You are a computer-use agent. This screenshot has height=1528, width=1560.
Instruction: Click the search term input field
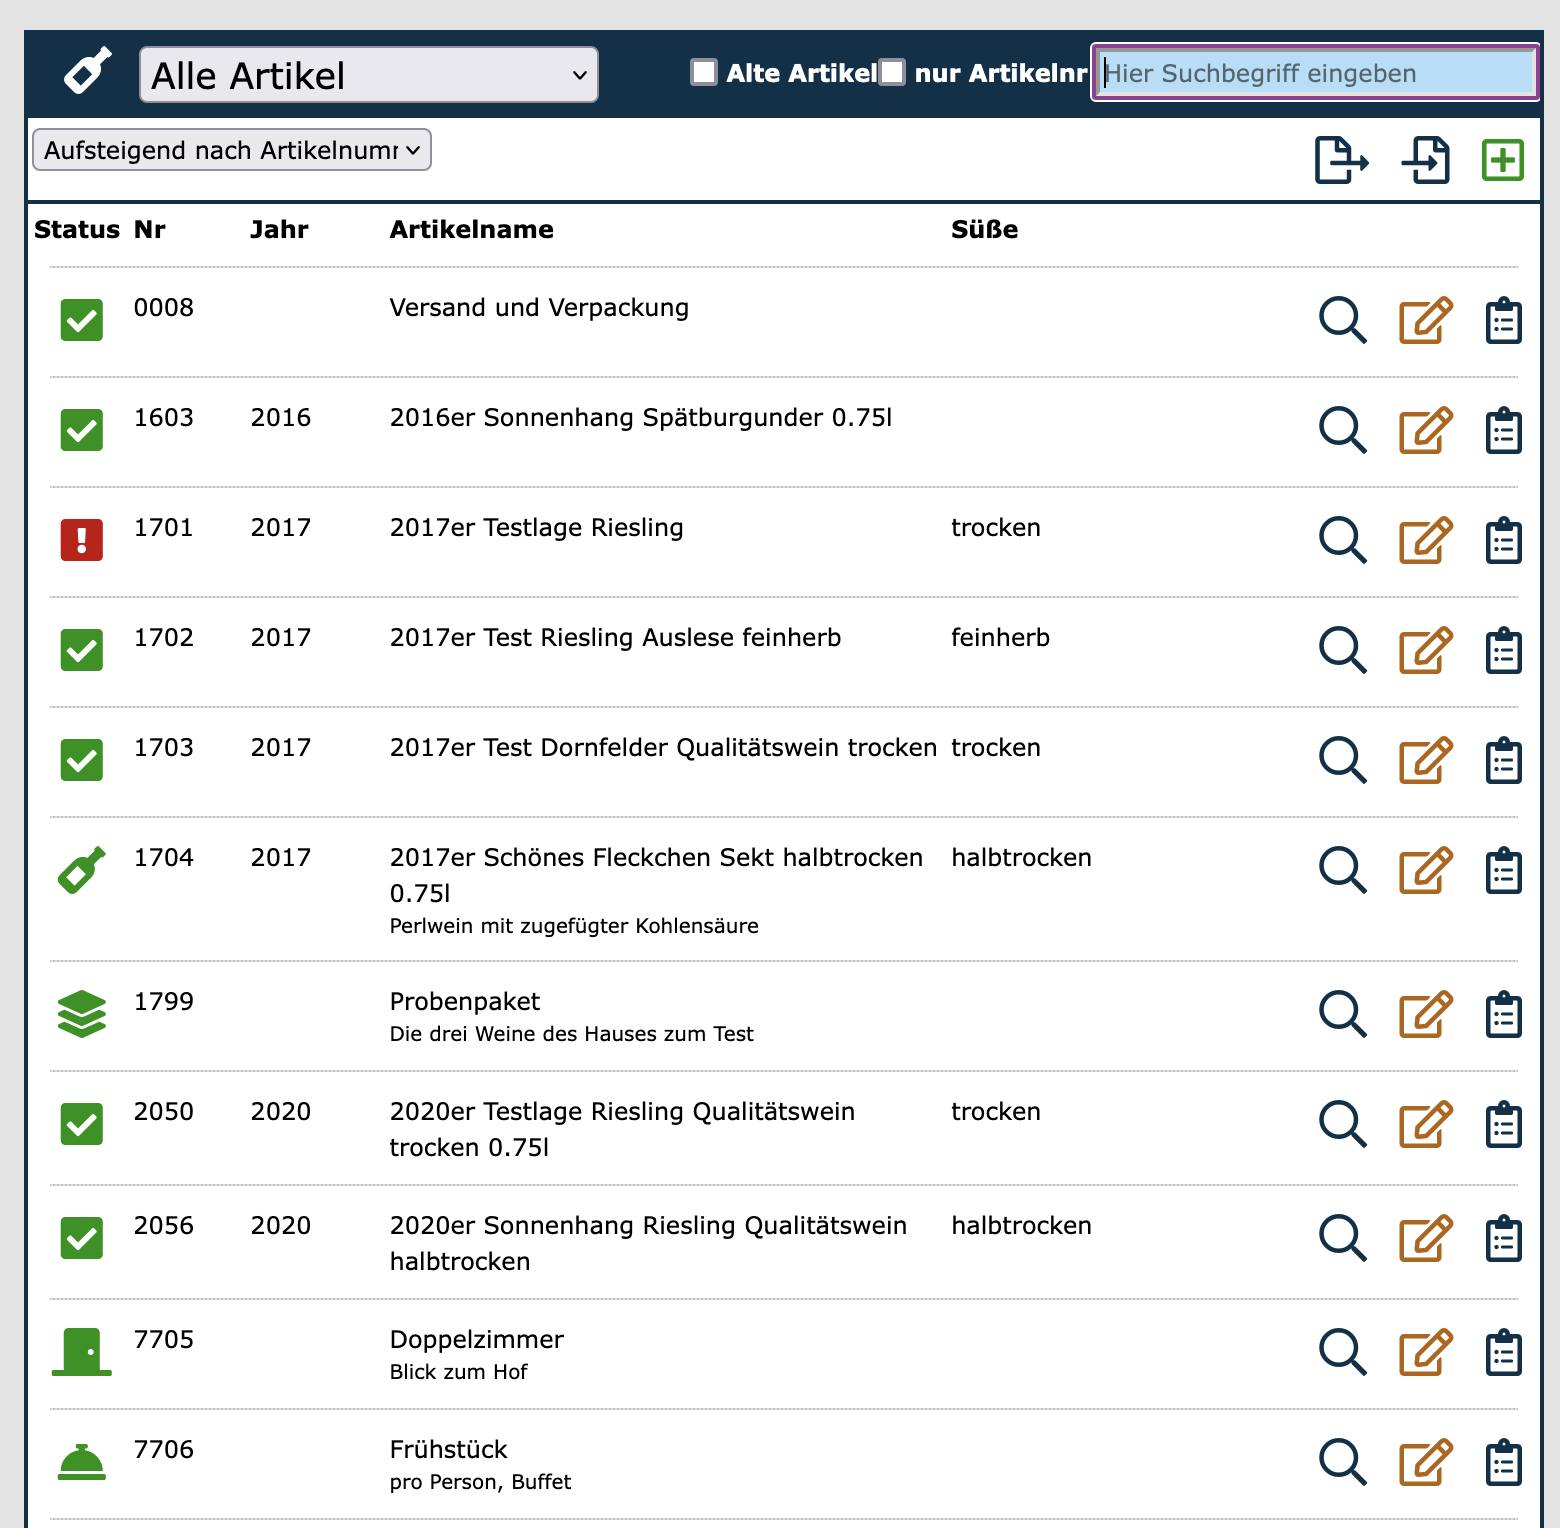[1315, 73]
